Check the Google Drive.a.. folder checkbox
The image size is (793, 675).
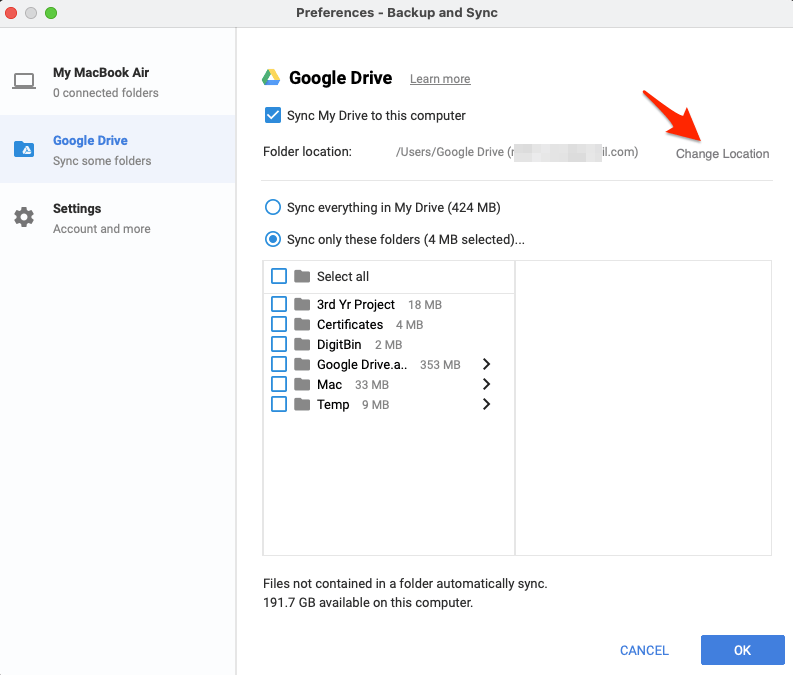279,364
